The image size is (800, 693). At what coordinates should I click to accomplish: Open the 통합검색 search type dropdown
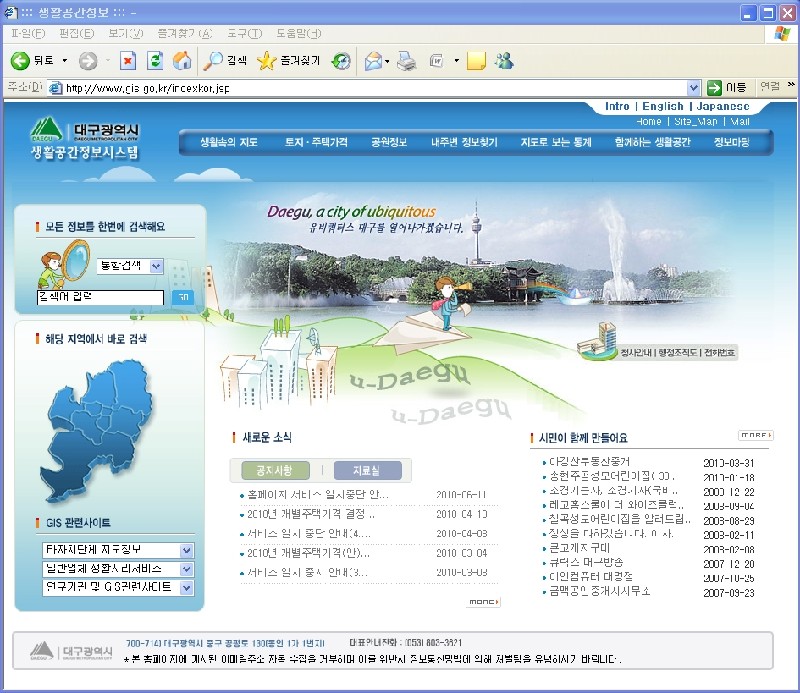129,266
